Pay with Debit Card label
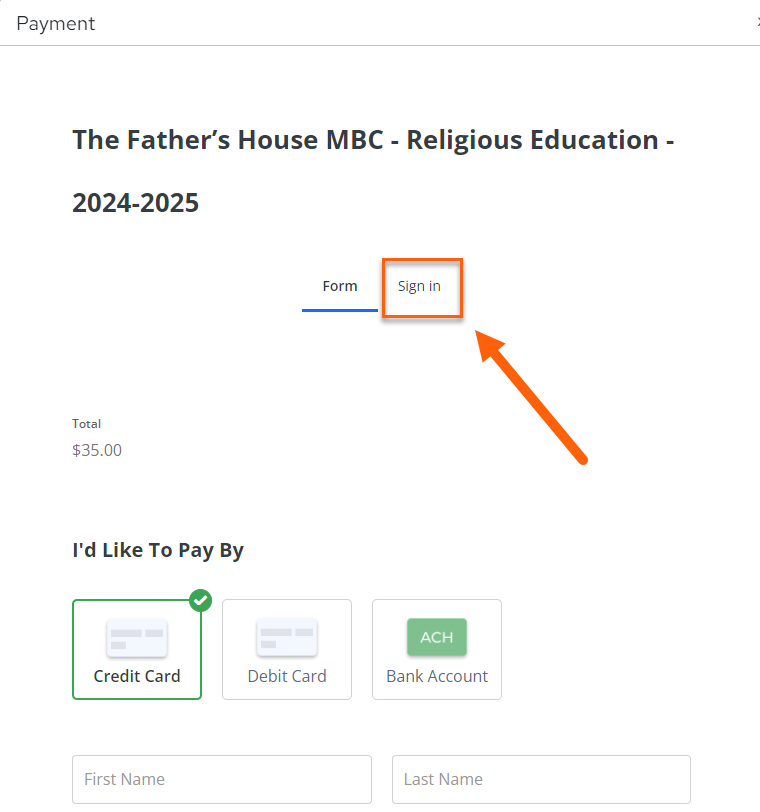The height and width of the screenshot is (812, 760). pyautogui.click(x=287, y=676)
